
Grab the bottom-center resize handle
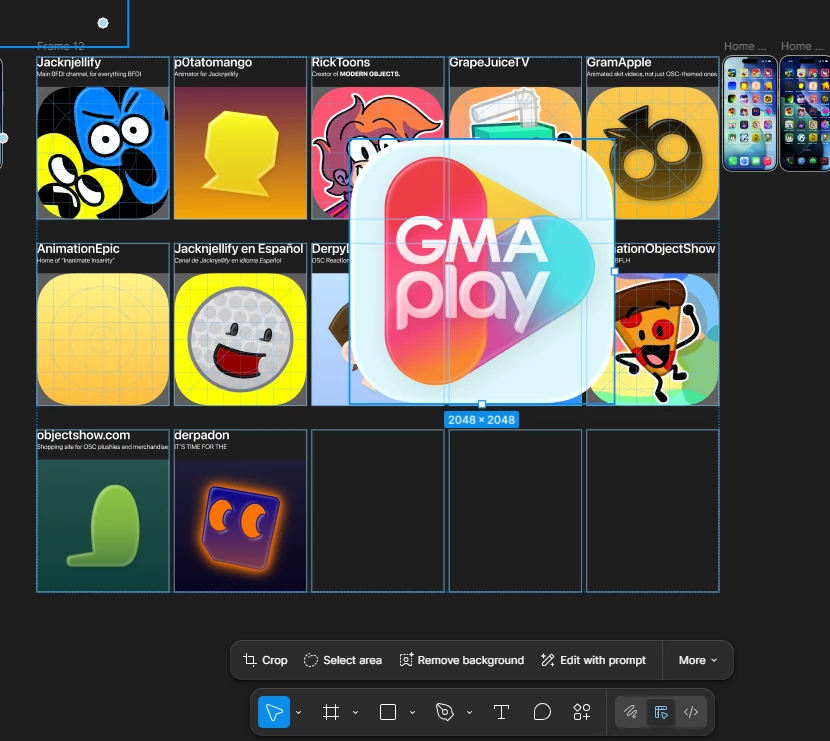tap(482, 404)
